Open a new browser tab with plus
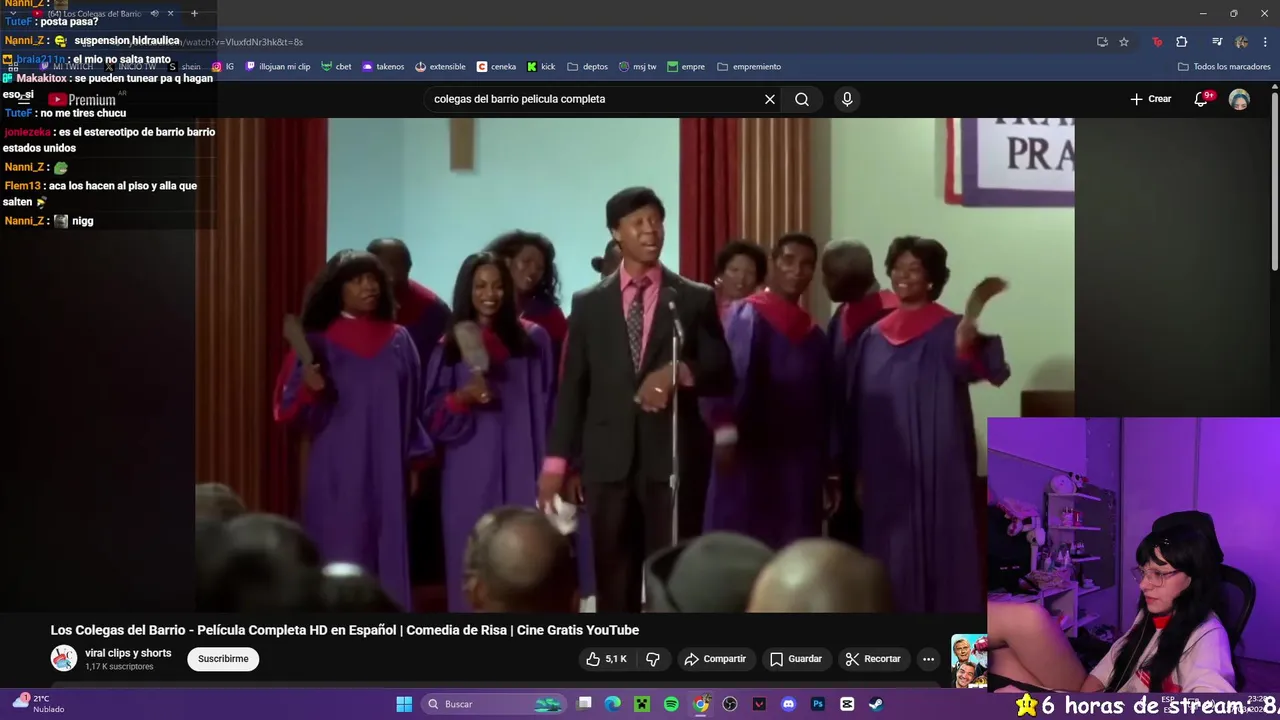1280x720 pixels. pyautogui.click(x=194, y=14)
